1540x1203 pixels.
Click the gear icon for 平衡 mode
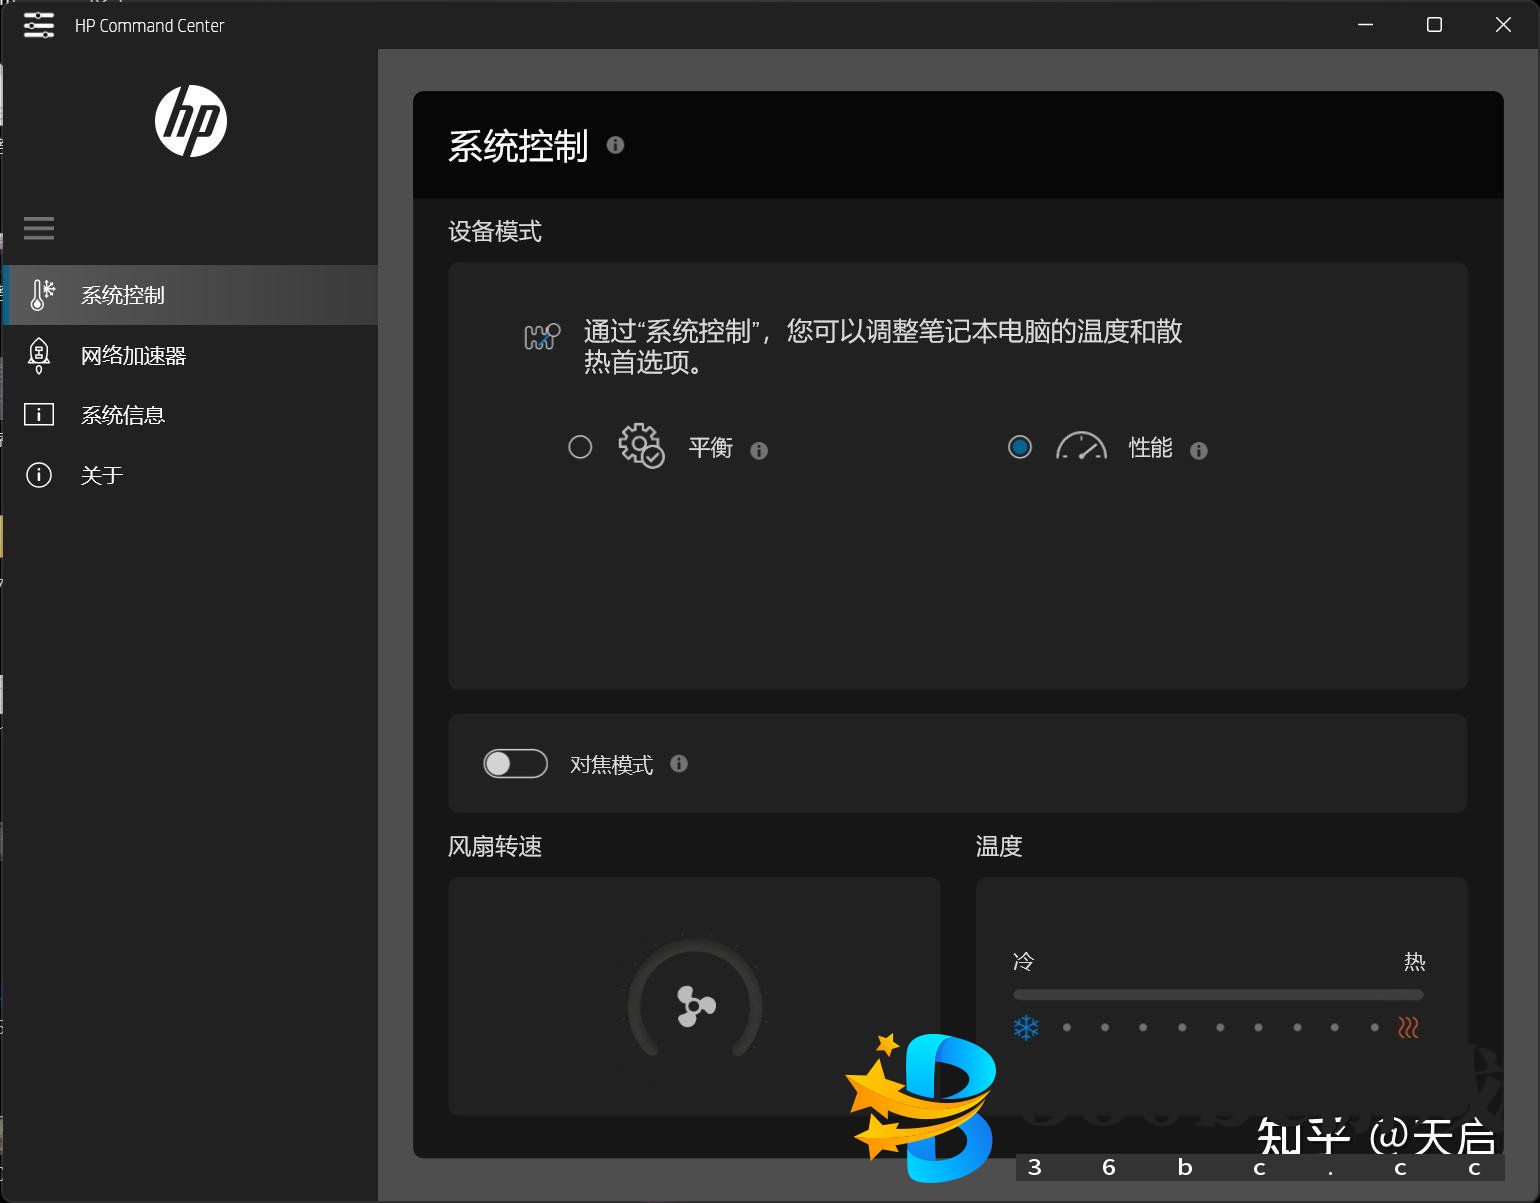point(641,446)
